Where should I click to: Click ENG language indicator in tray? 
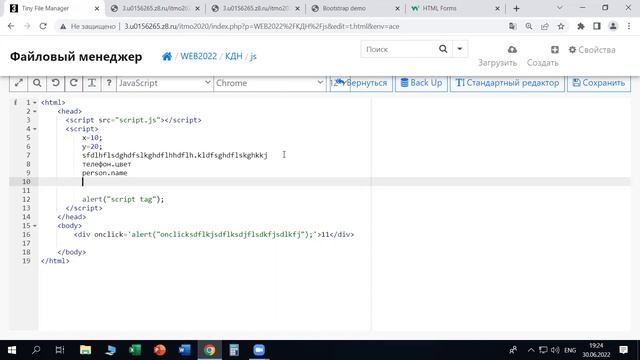click(x=570, y=350)
